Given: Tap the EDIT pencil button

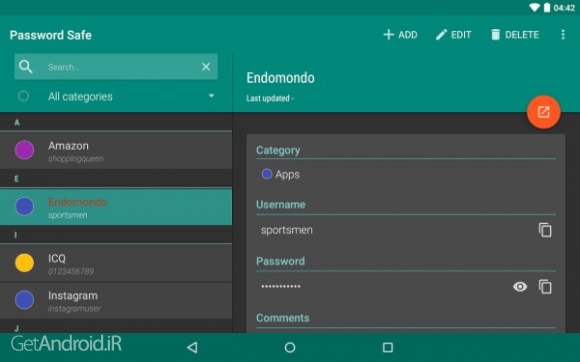Looking at the screenshot, I should (x=453, y=35).
